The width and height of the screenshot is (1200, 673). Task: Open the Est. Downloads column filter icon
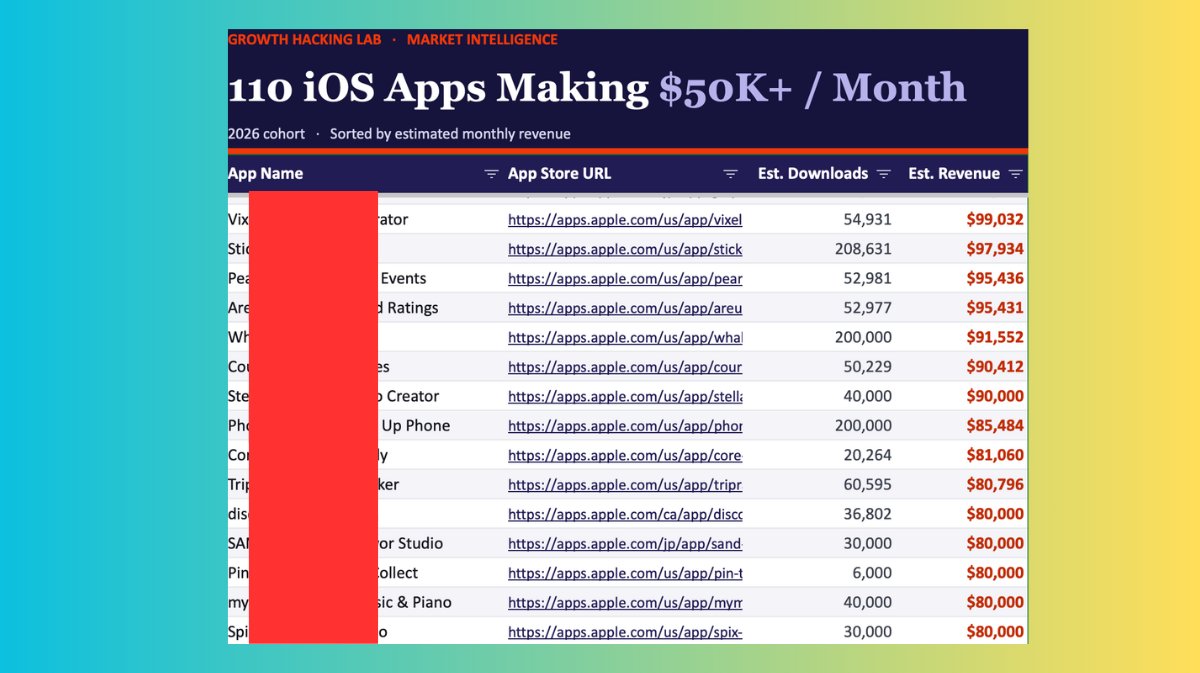coord(883,174)
